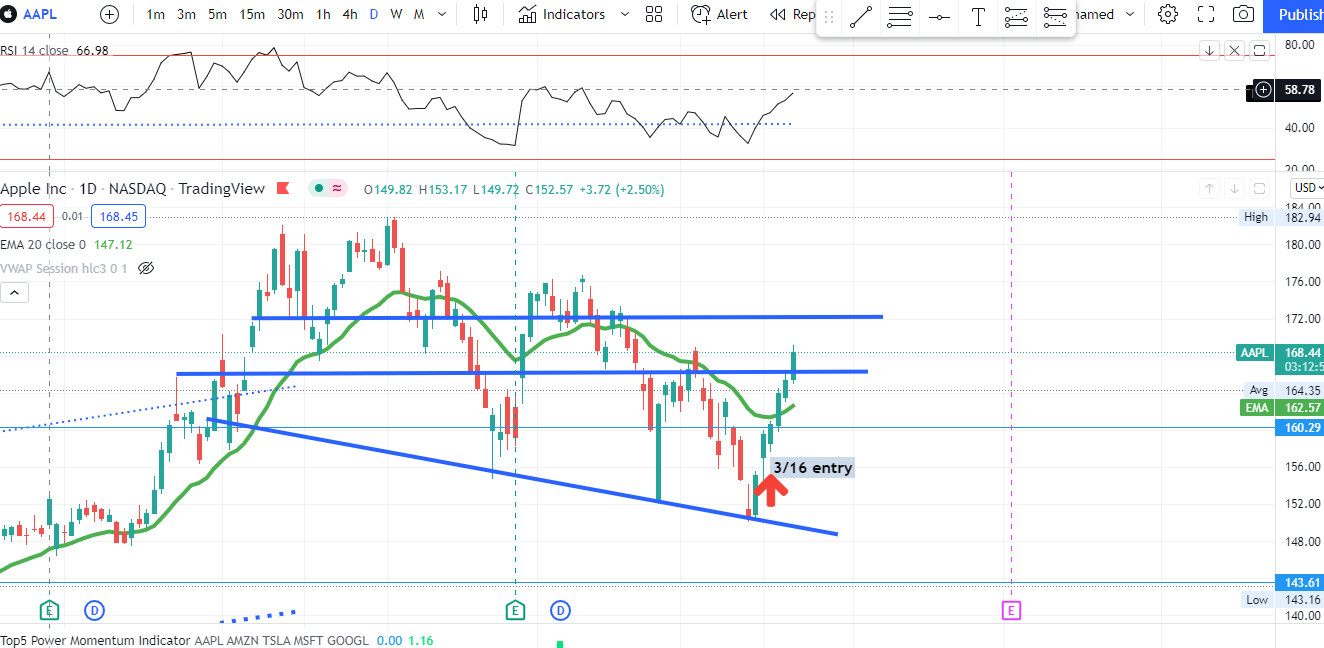This screenshot has height=648, width=1324.
Task: Click the Top5 Power Momentum Indicator legend
Action: coord(184,640)
